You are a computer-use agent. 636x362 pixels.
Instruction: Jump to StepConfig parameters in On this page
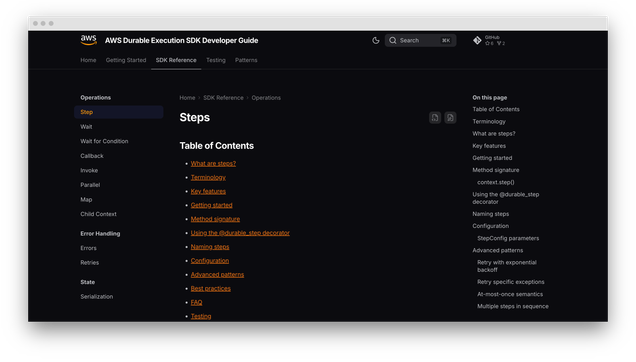pos(508,238)
